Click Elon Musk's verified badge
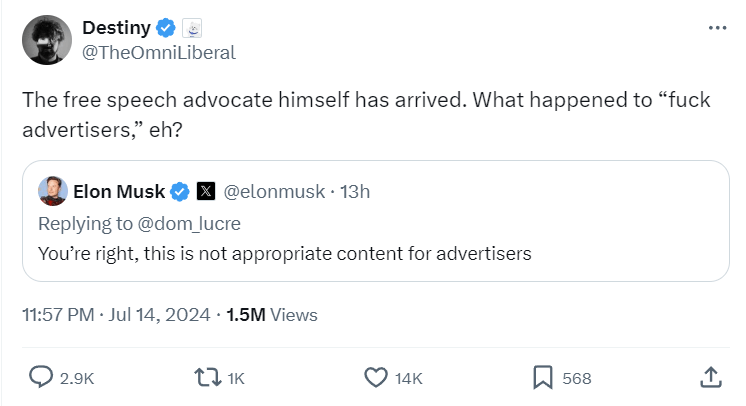746x406 pixels. pos(180,190)
